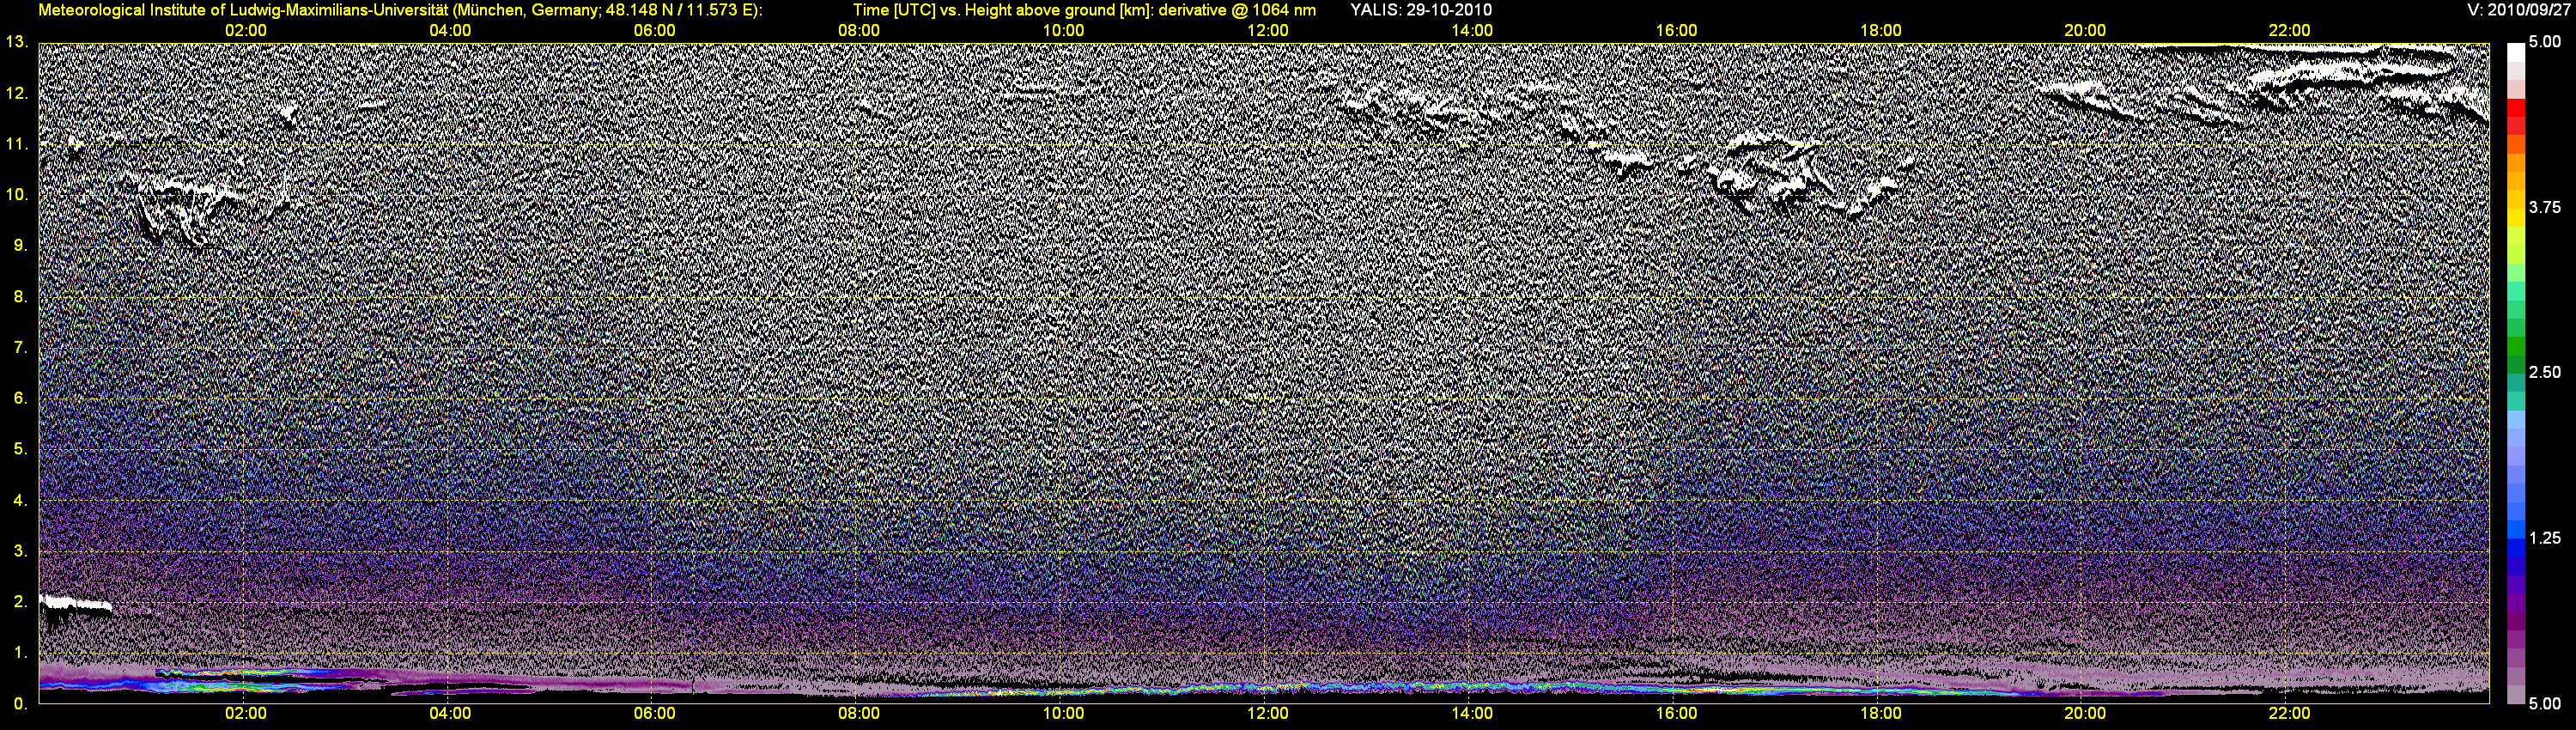Click the 5. km height axis label
The image size is (2576, 730).
pyautogui.click(x=20, y=449)
